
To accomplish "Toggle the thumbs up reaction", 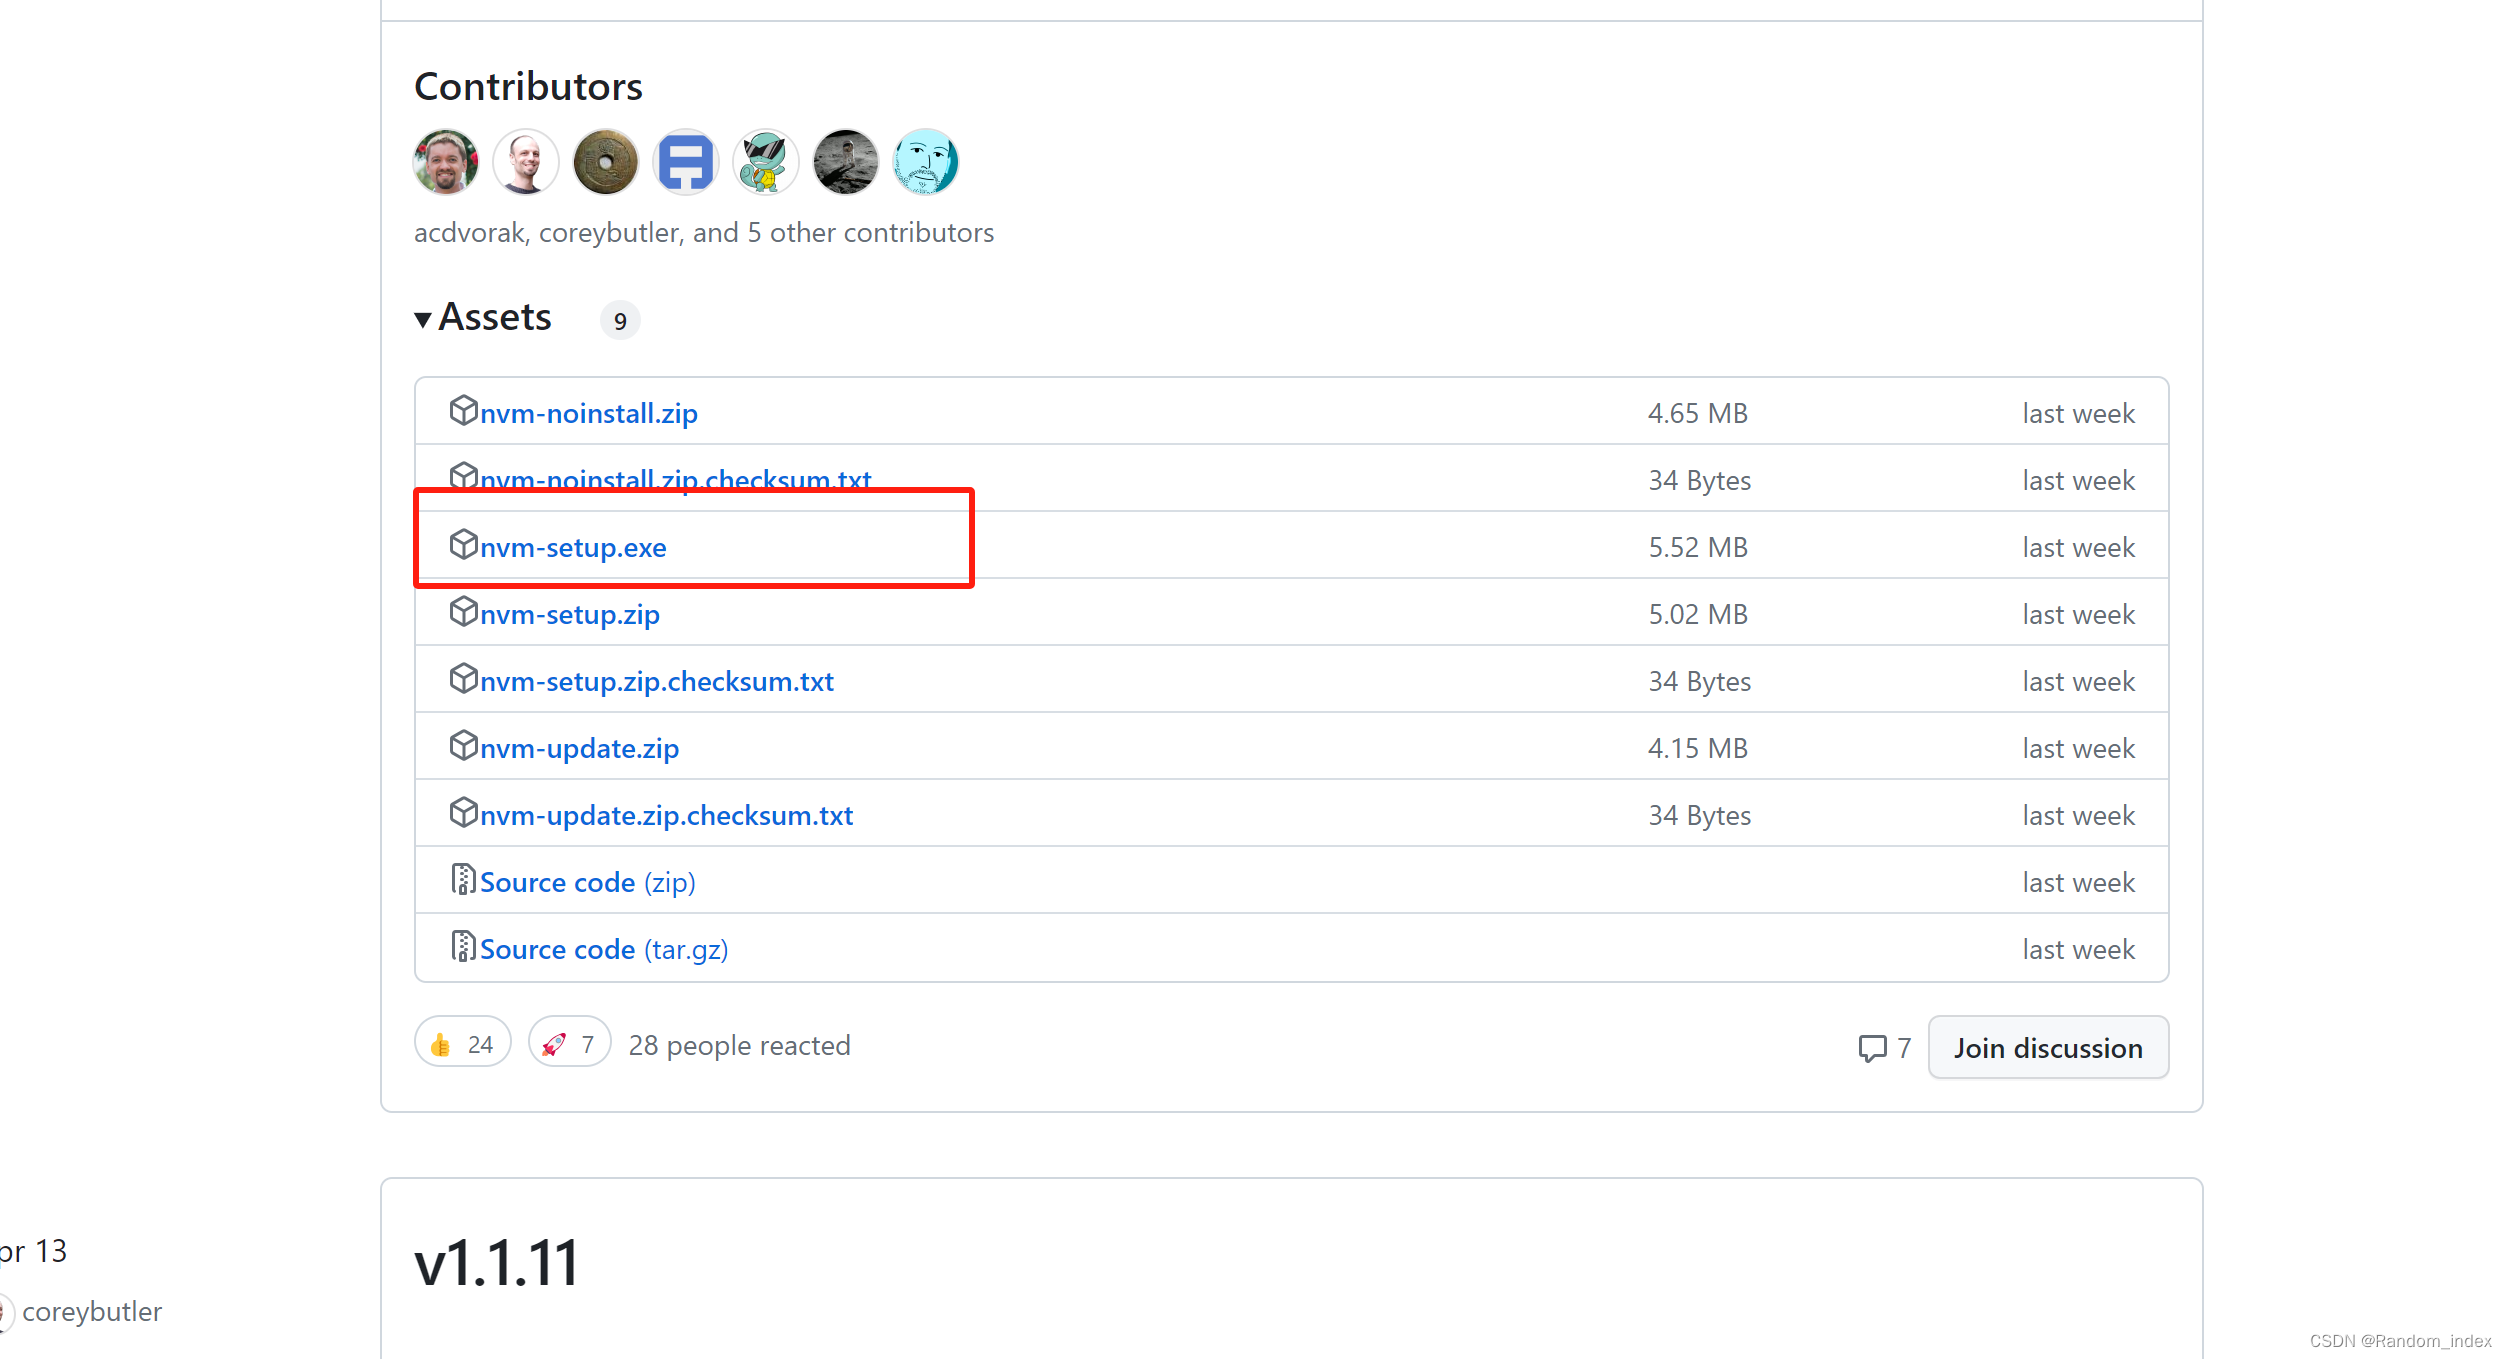I will click(462, 1044).
